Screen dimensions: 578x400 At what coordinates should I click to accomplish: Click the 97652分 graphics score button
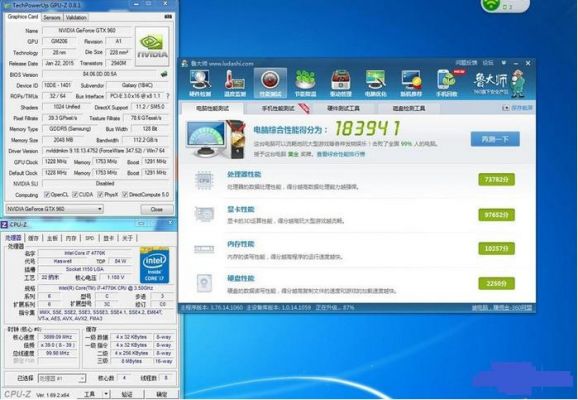(x=497, y=215)
